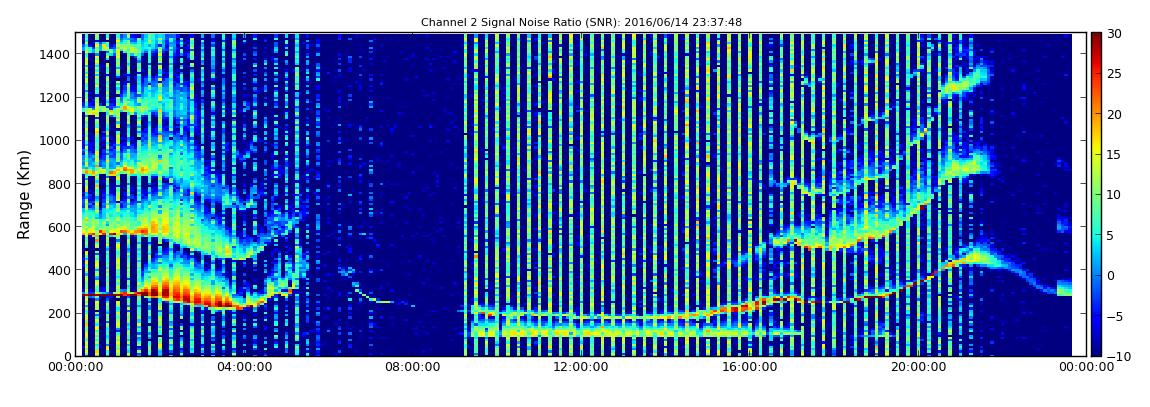Click the dark blue bottom of the colorbar

pyautogui.click(x=1096, y=350)
